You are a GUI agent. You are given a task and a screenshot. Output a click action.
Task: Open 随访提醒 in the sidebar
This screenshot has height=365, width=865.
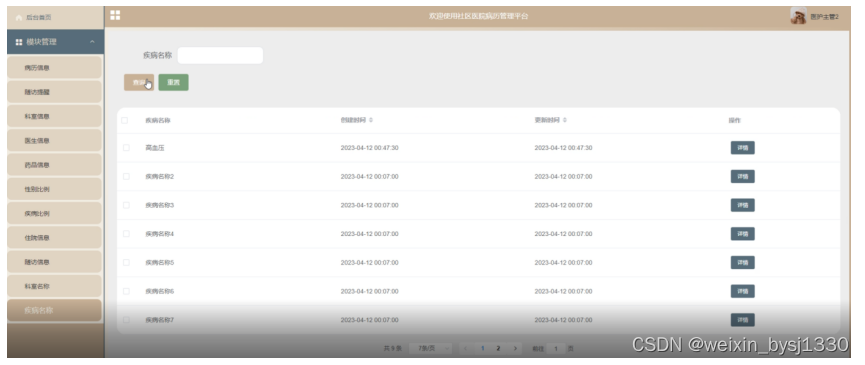tap(54, 92)
